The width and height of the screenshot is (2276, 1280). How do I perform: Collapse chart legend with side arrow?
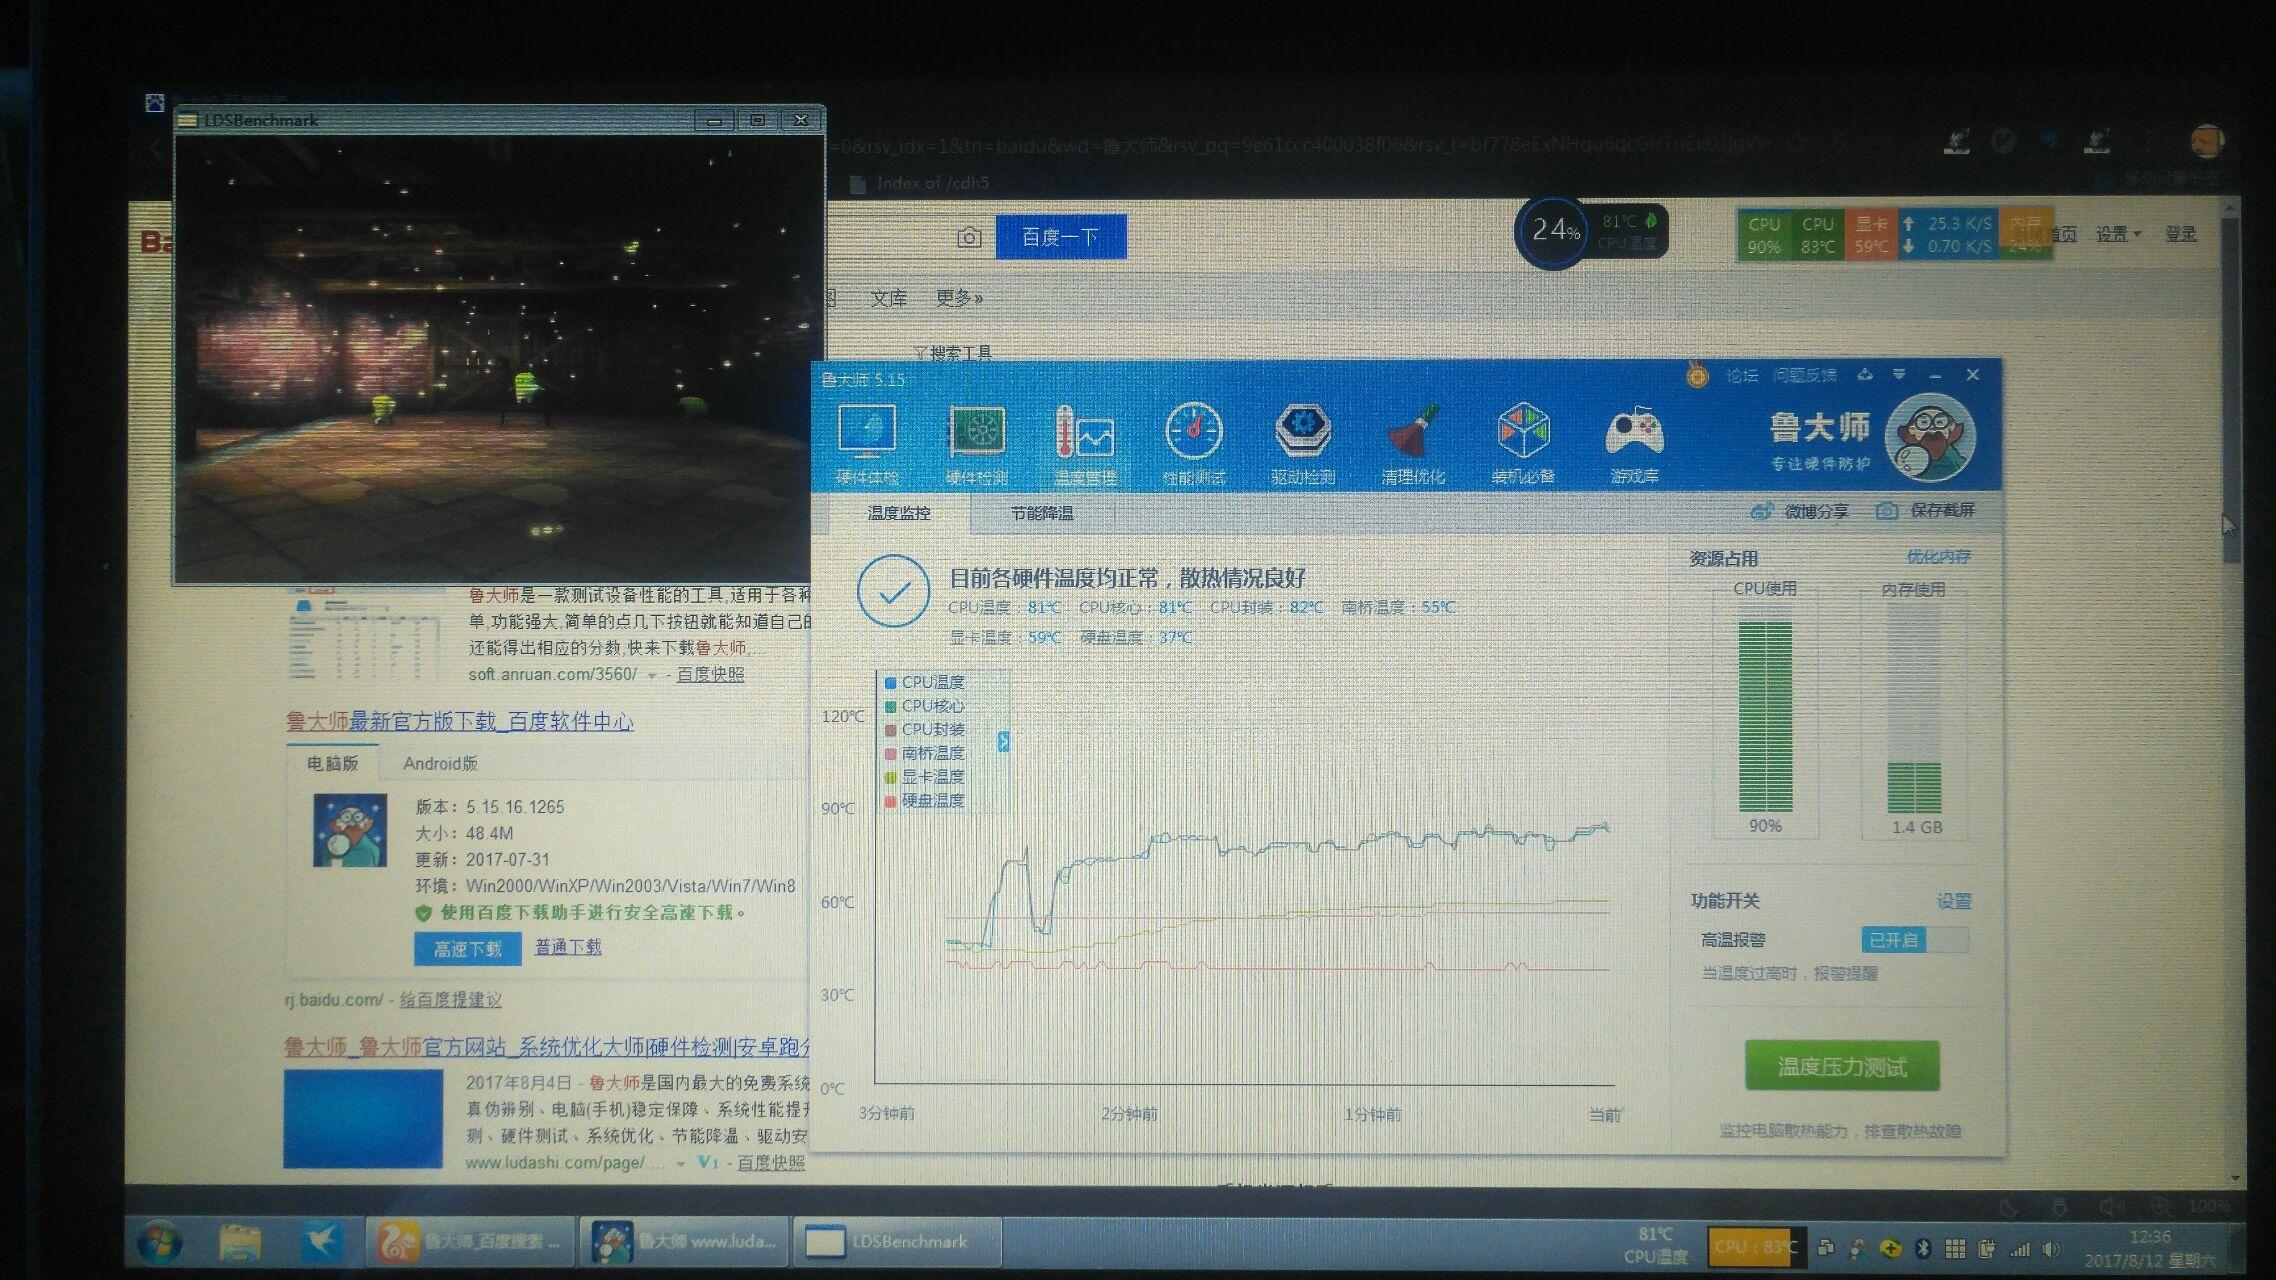coord(1003,741)
